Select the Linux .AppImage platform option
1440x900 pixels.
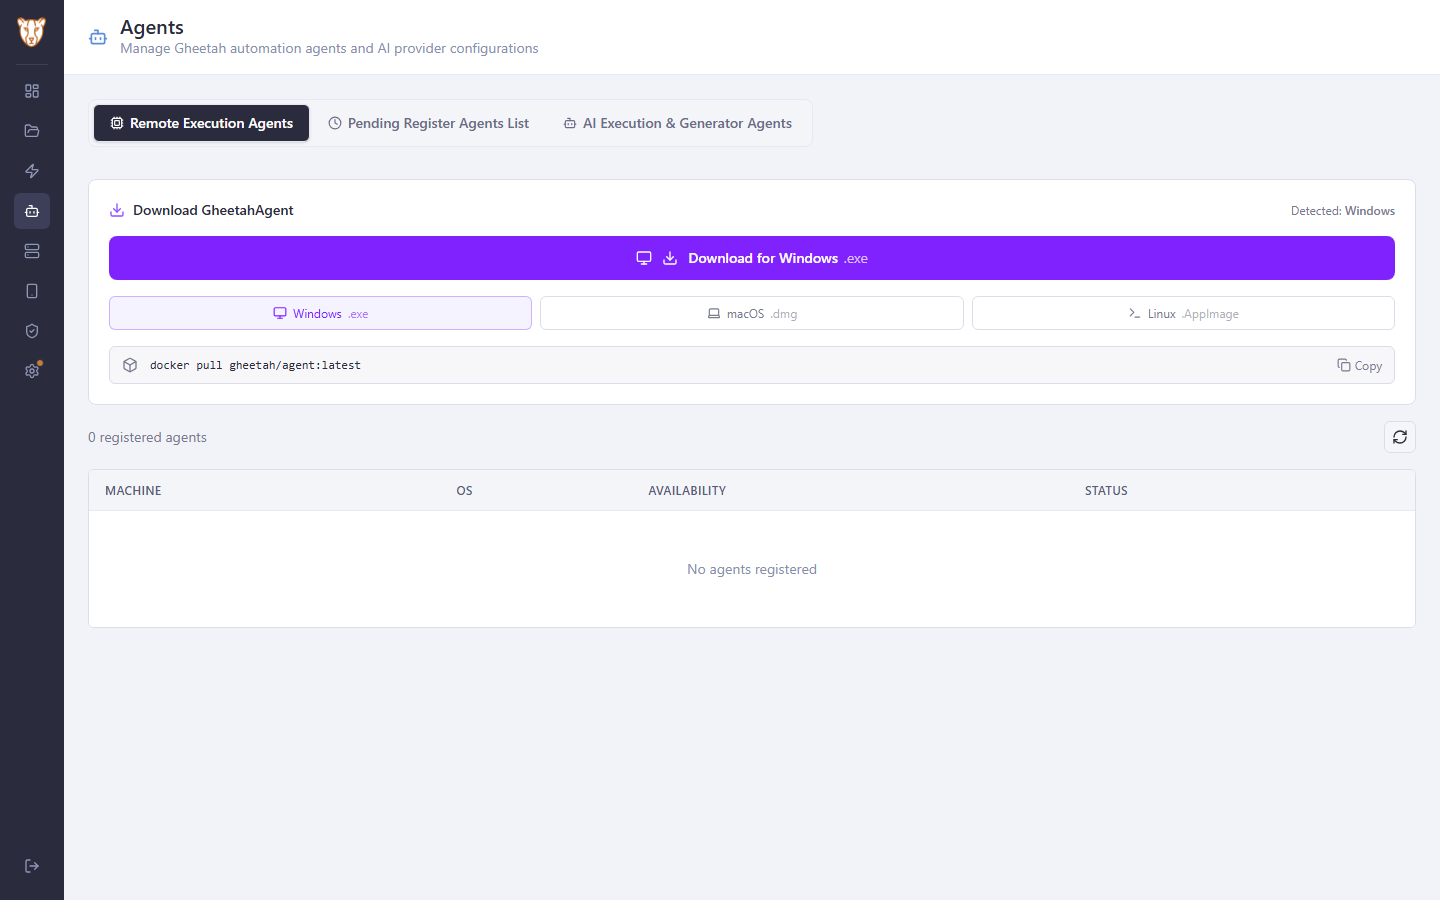click(1183, 313)
